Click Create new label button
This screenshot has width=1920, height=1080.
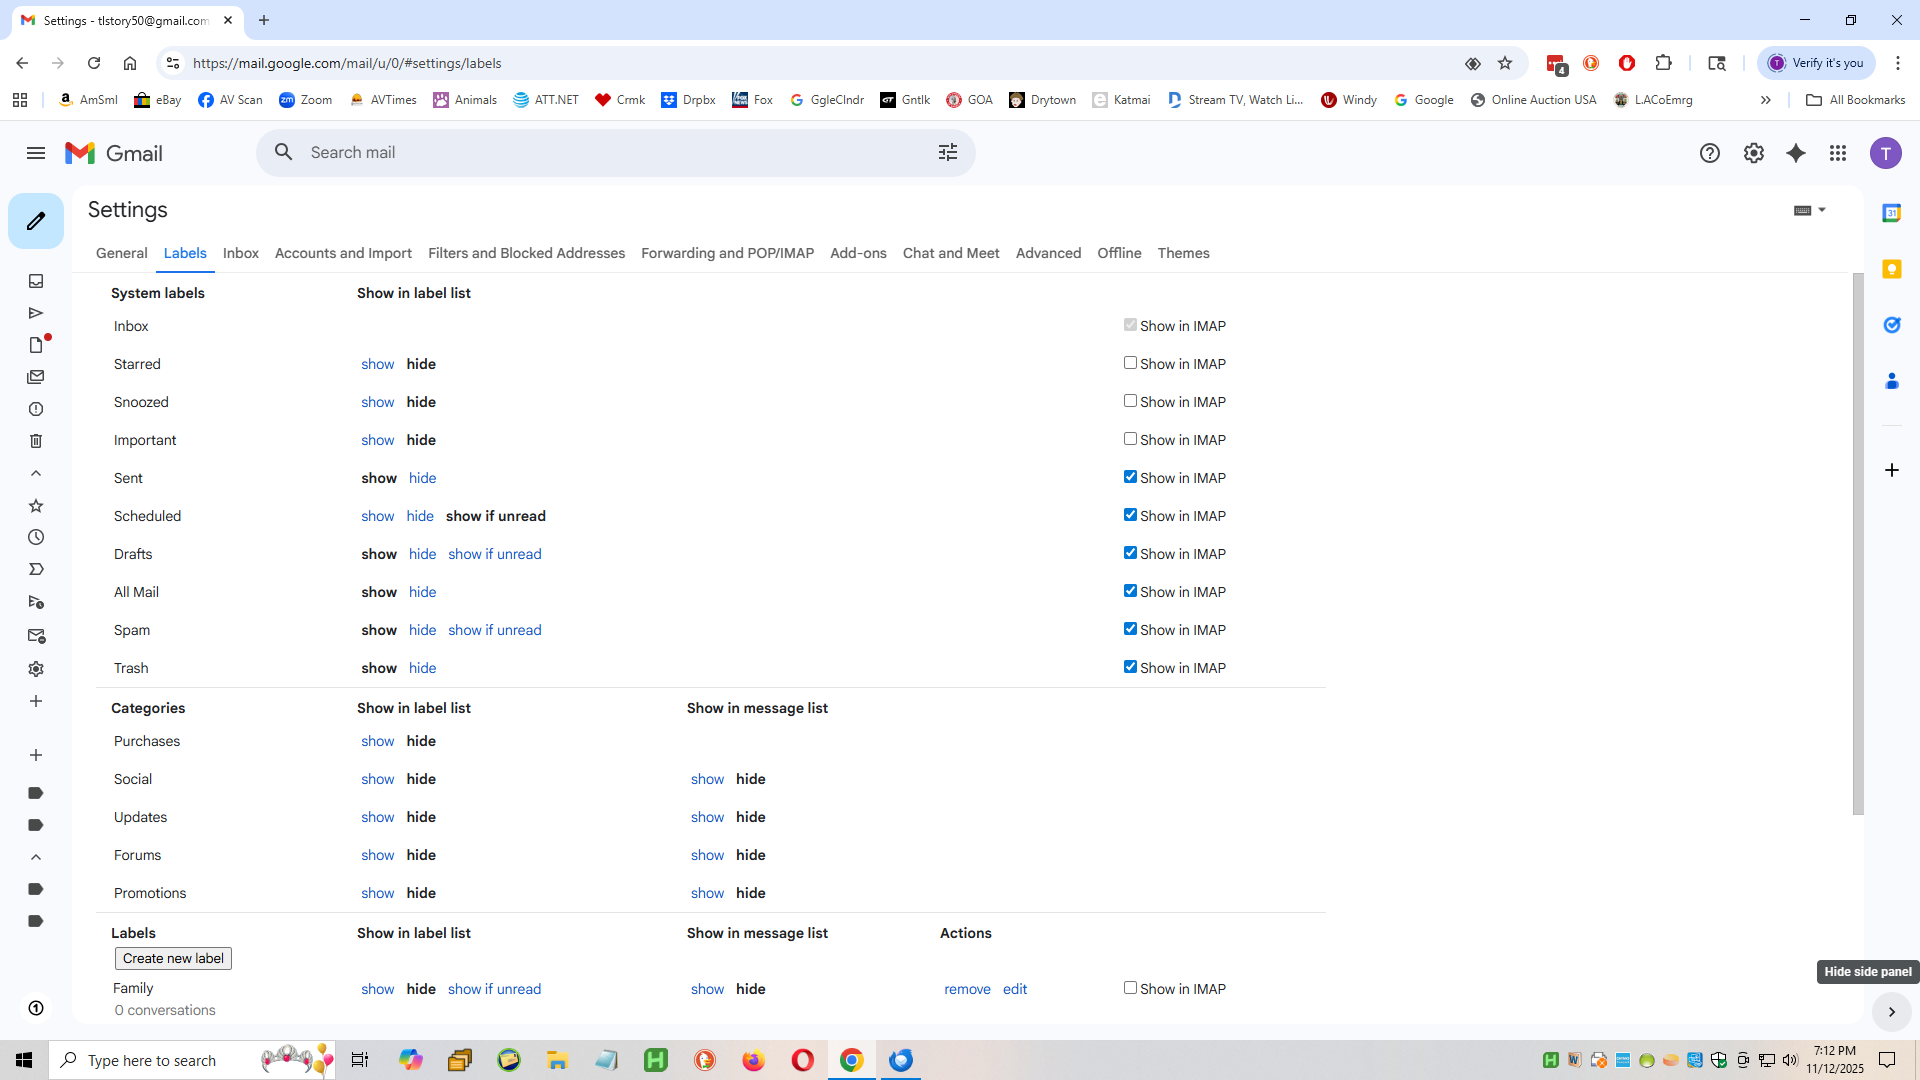(173, 958)
